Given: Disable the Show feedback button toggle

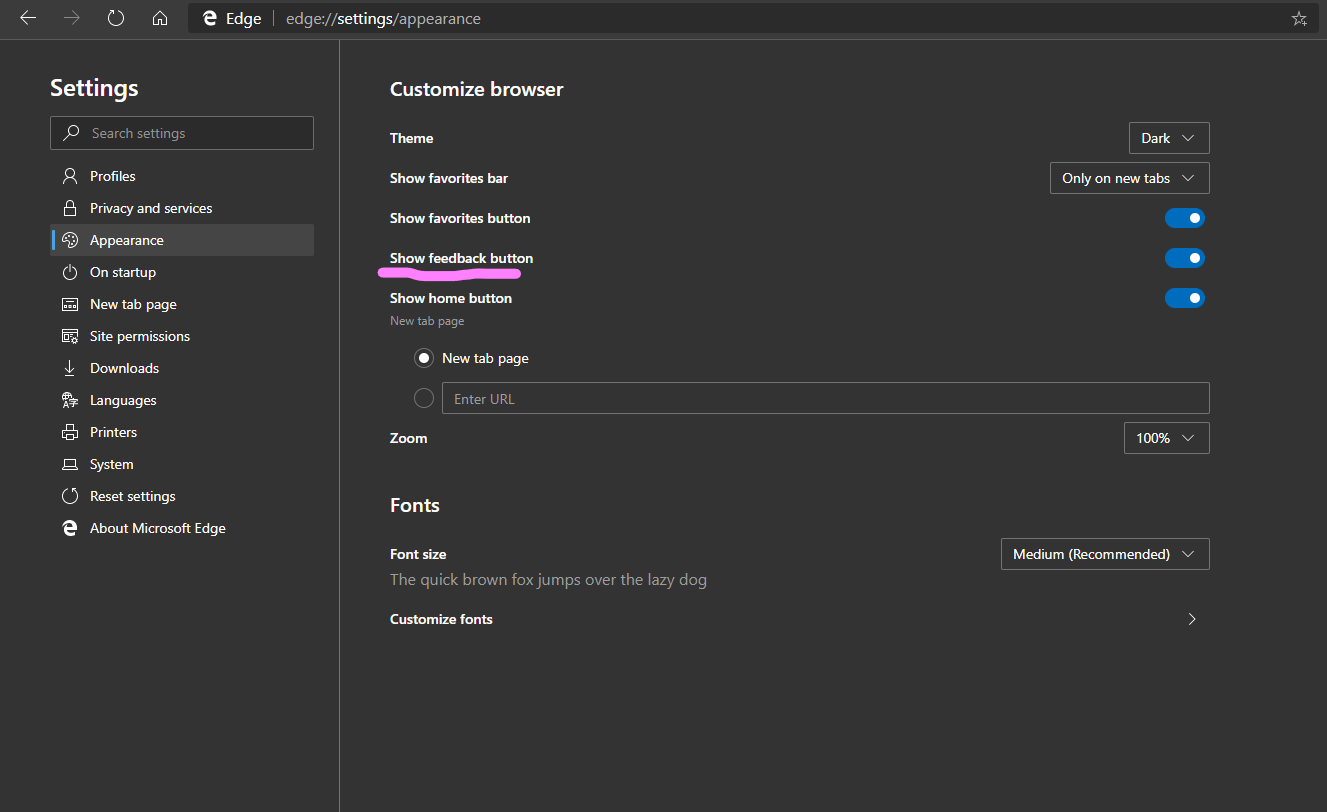Looking at the screenshot, I should pos(1185,258).
